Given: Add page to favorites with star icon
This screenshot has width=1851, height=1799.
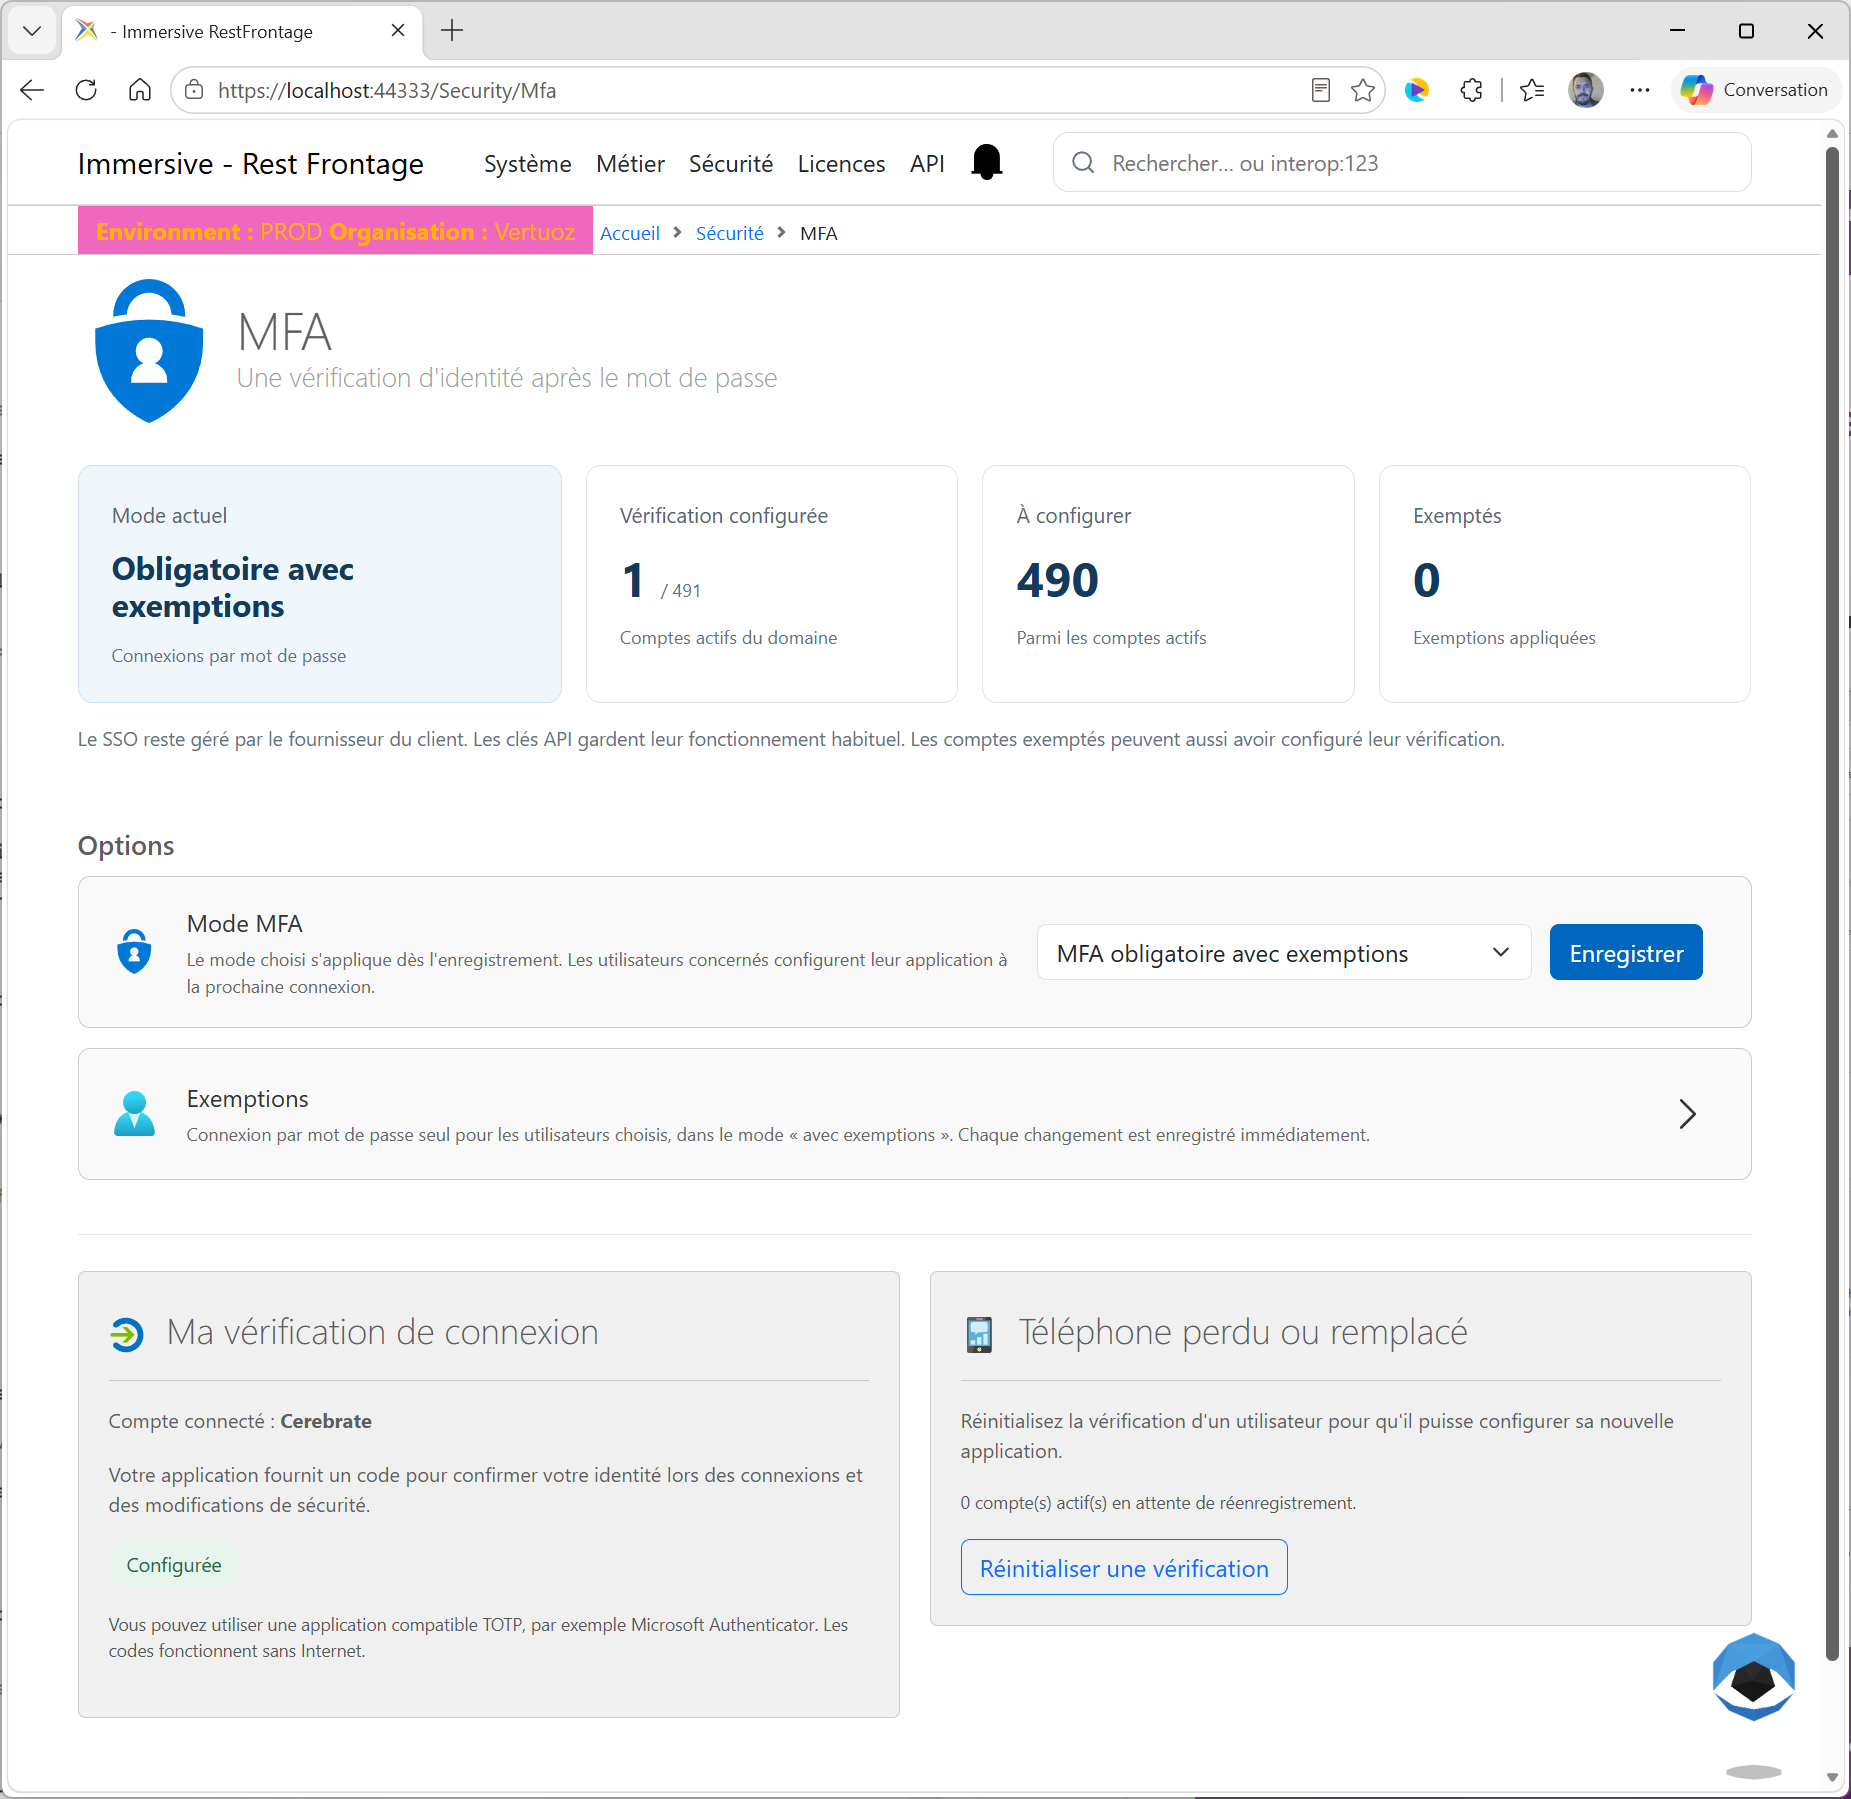Looking at the screenshot, I should (x=1363, y=90).
